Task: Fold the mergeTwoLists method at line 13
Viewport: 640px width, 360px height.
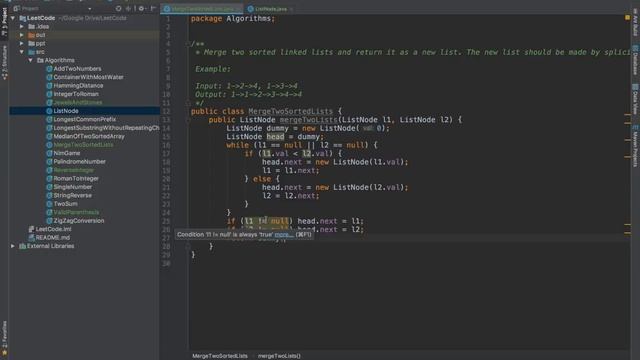Action: point(188,120)
